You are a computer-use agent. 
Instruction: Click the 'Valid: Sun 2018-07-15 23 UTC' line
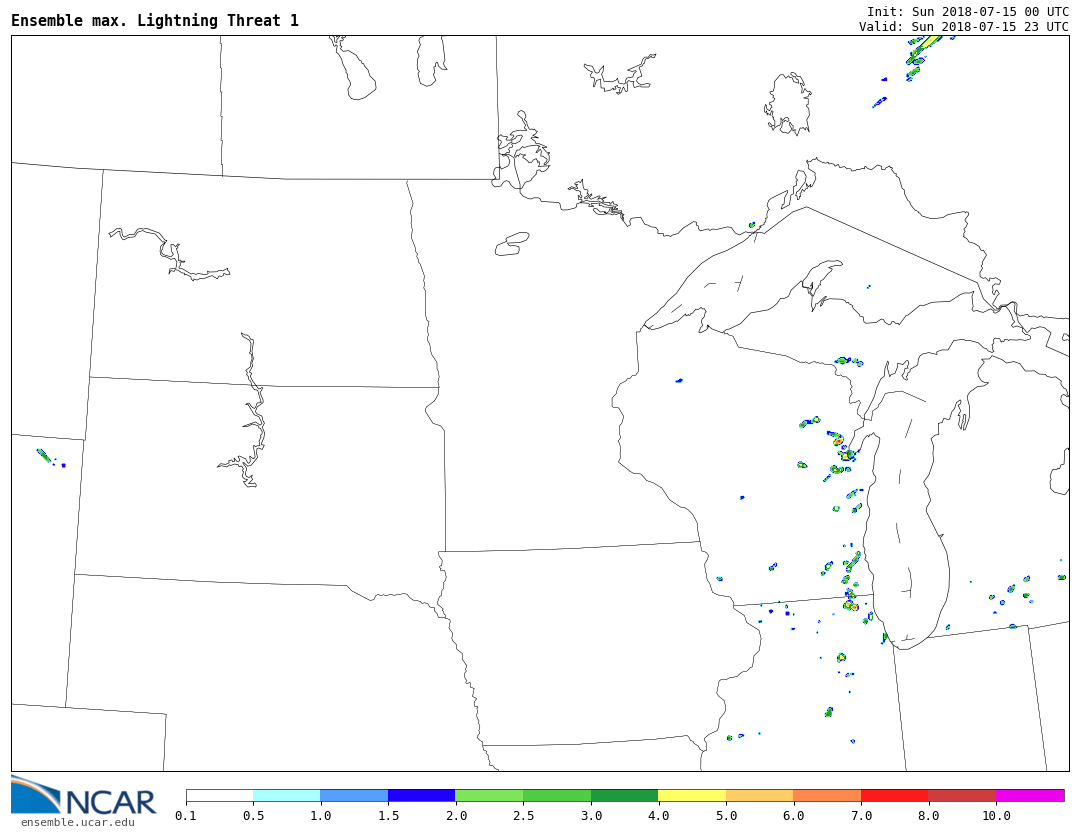click(x=964, y=27)
